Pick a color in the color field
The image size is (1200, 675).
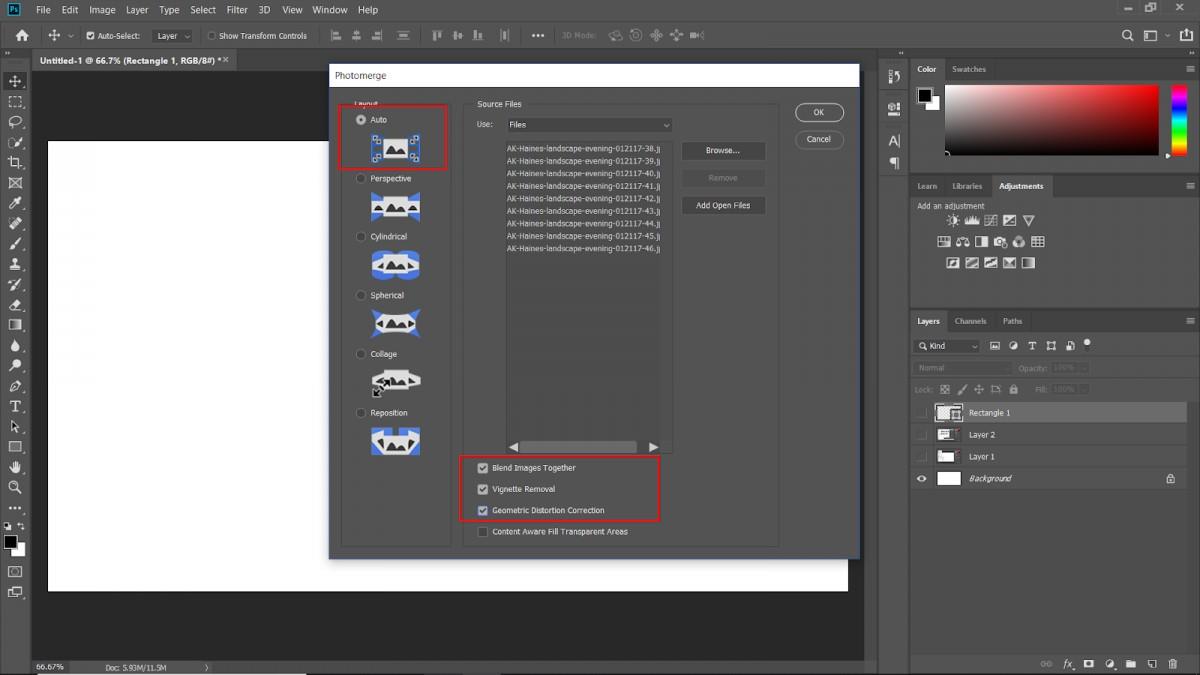(1050, 120)
